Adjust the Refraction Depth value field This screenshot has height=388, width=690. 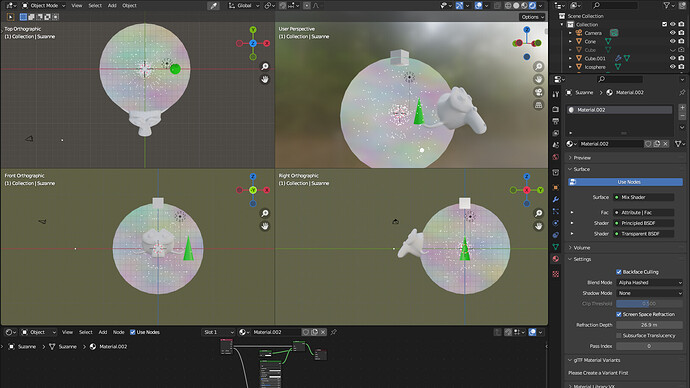650,325
